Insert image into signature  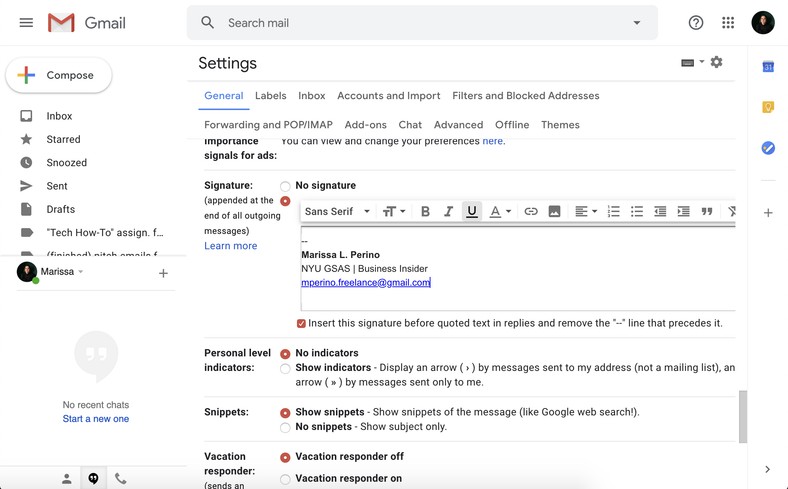tap(554, 212)
